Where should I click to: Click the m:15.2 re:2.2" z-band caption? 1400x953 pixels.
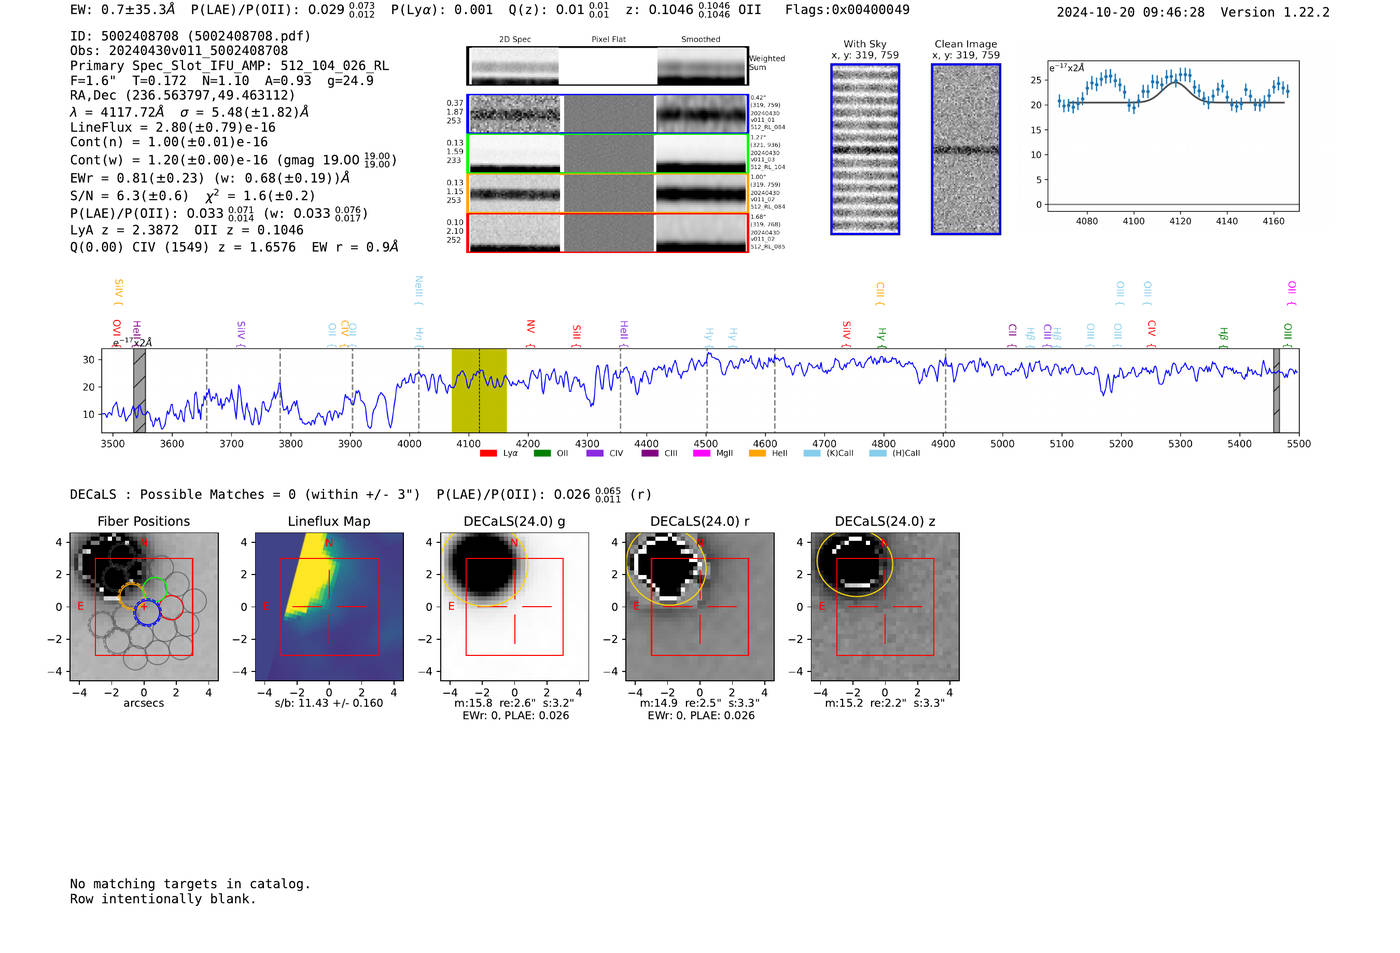click(884, 703)
